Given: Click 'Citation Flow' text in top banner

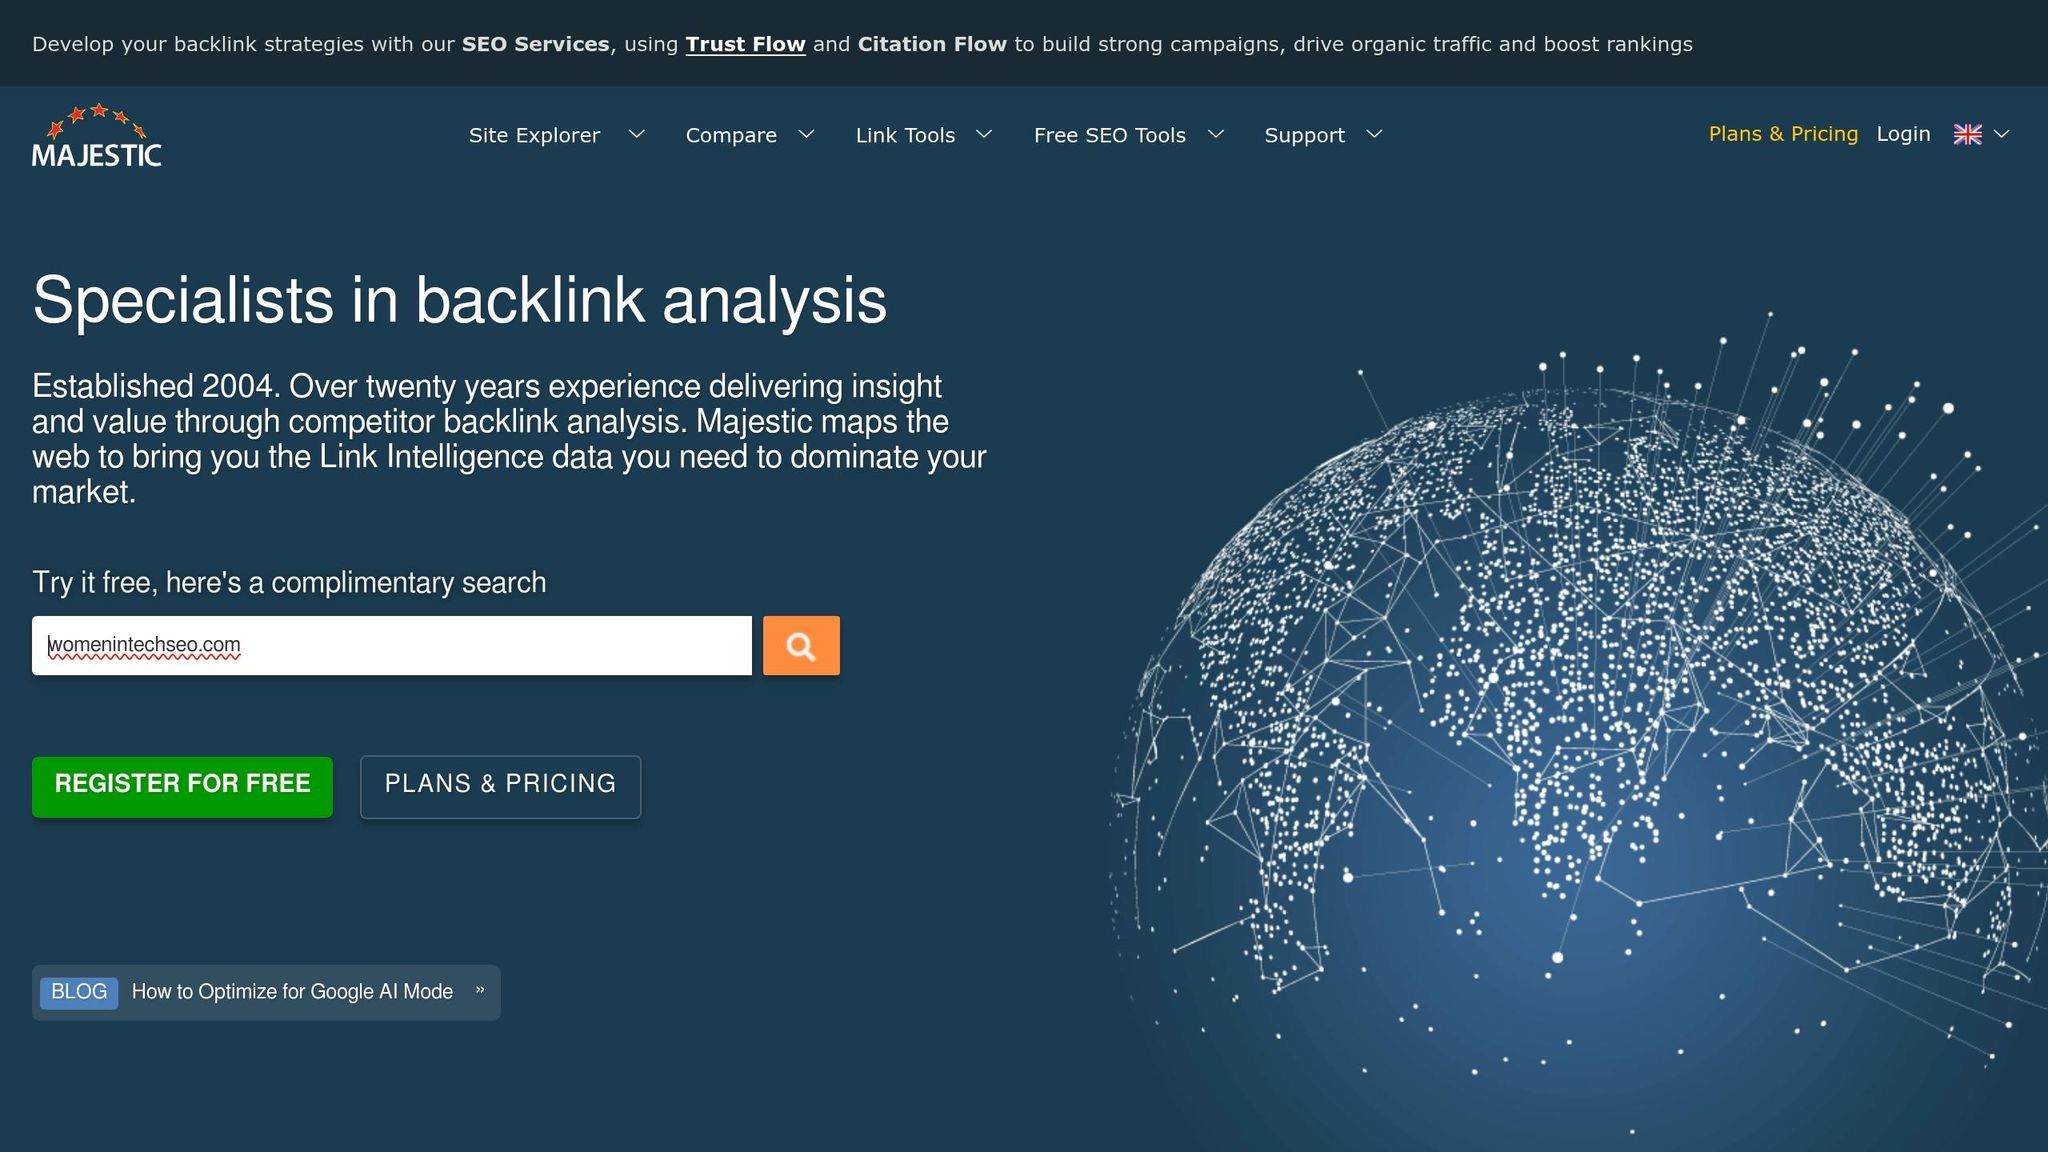Looking at the screenshot, I should [932, 44].
